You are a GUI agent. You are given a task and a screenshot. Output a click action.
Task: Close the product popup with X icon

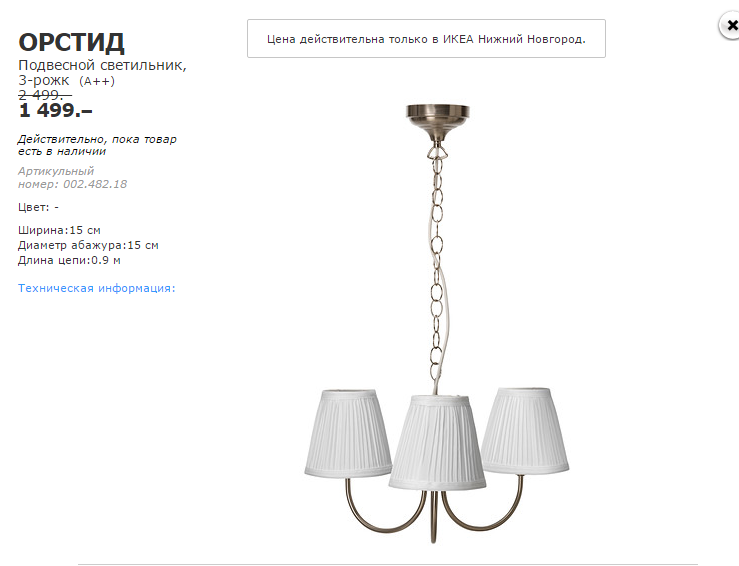coord(730,25)
